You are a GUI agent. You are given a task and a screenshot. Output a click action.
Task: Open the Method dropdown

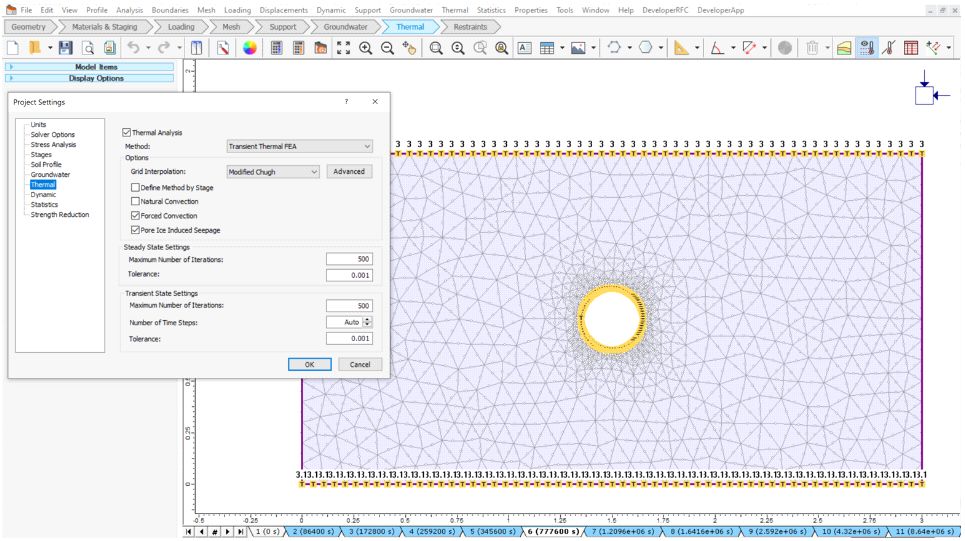[299, 146]
